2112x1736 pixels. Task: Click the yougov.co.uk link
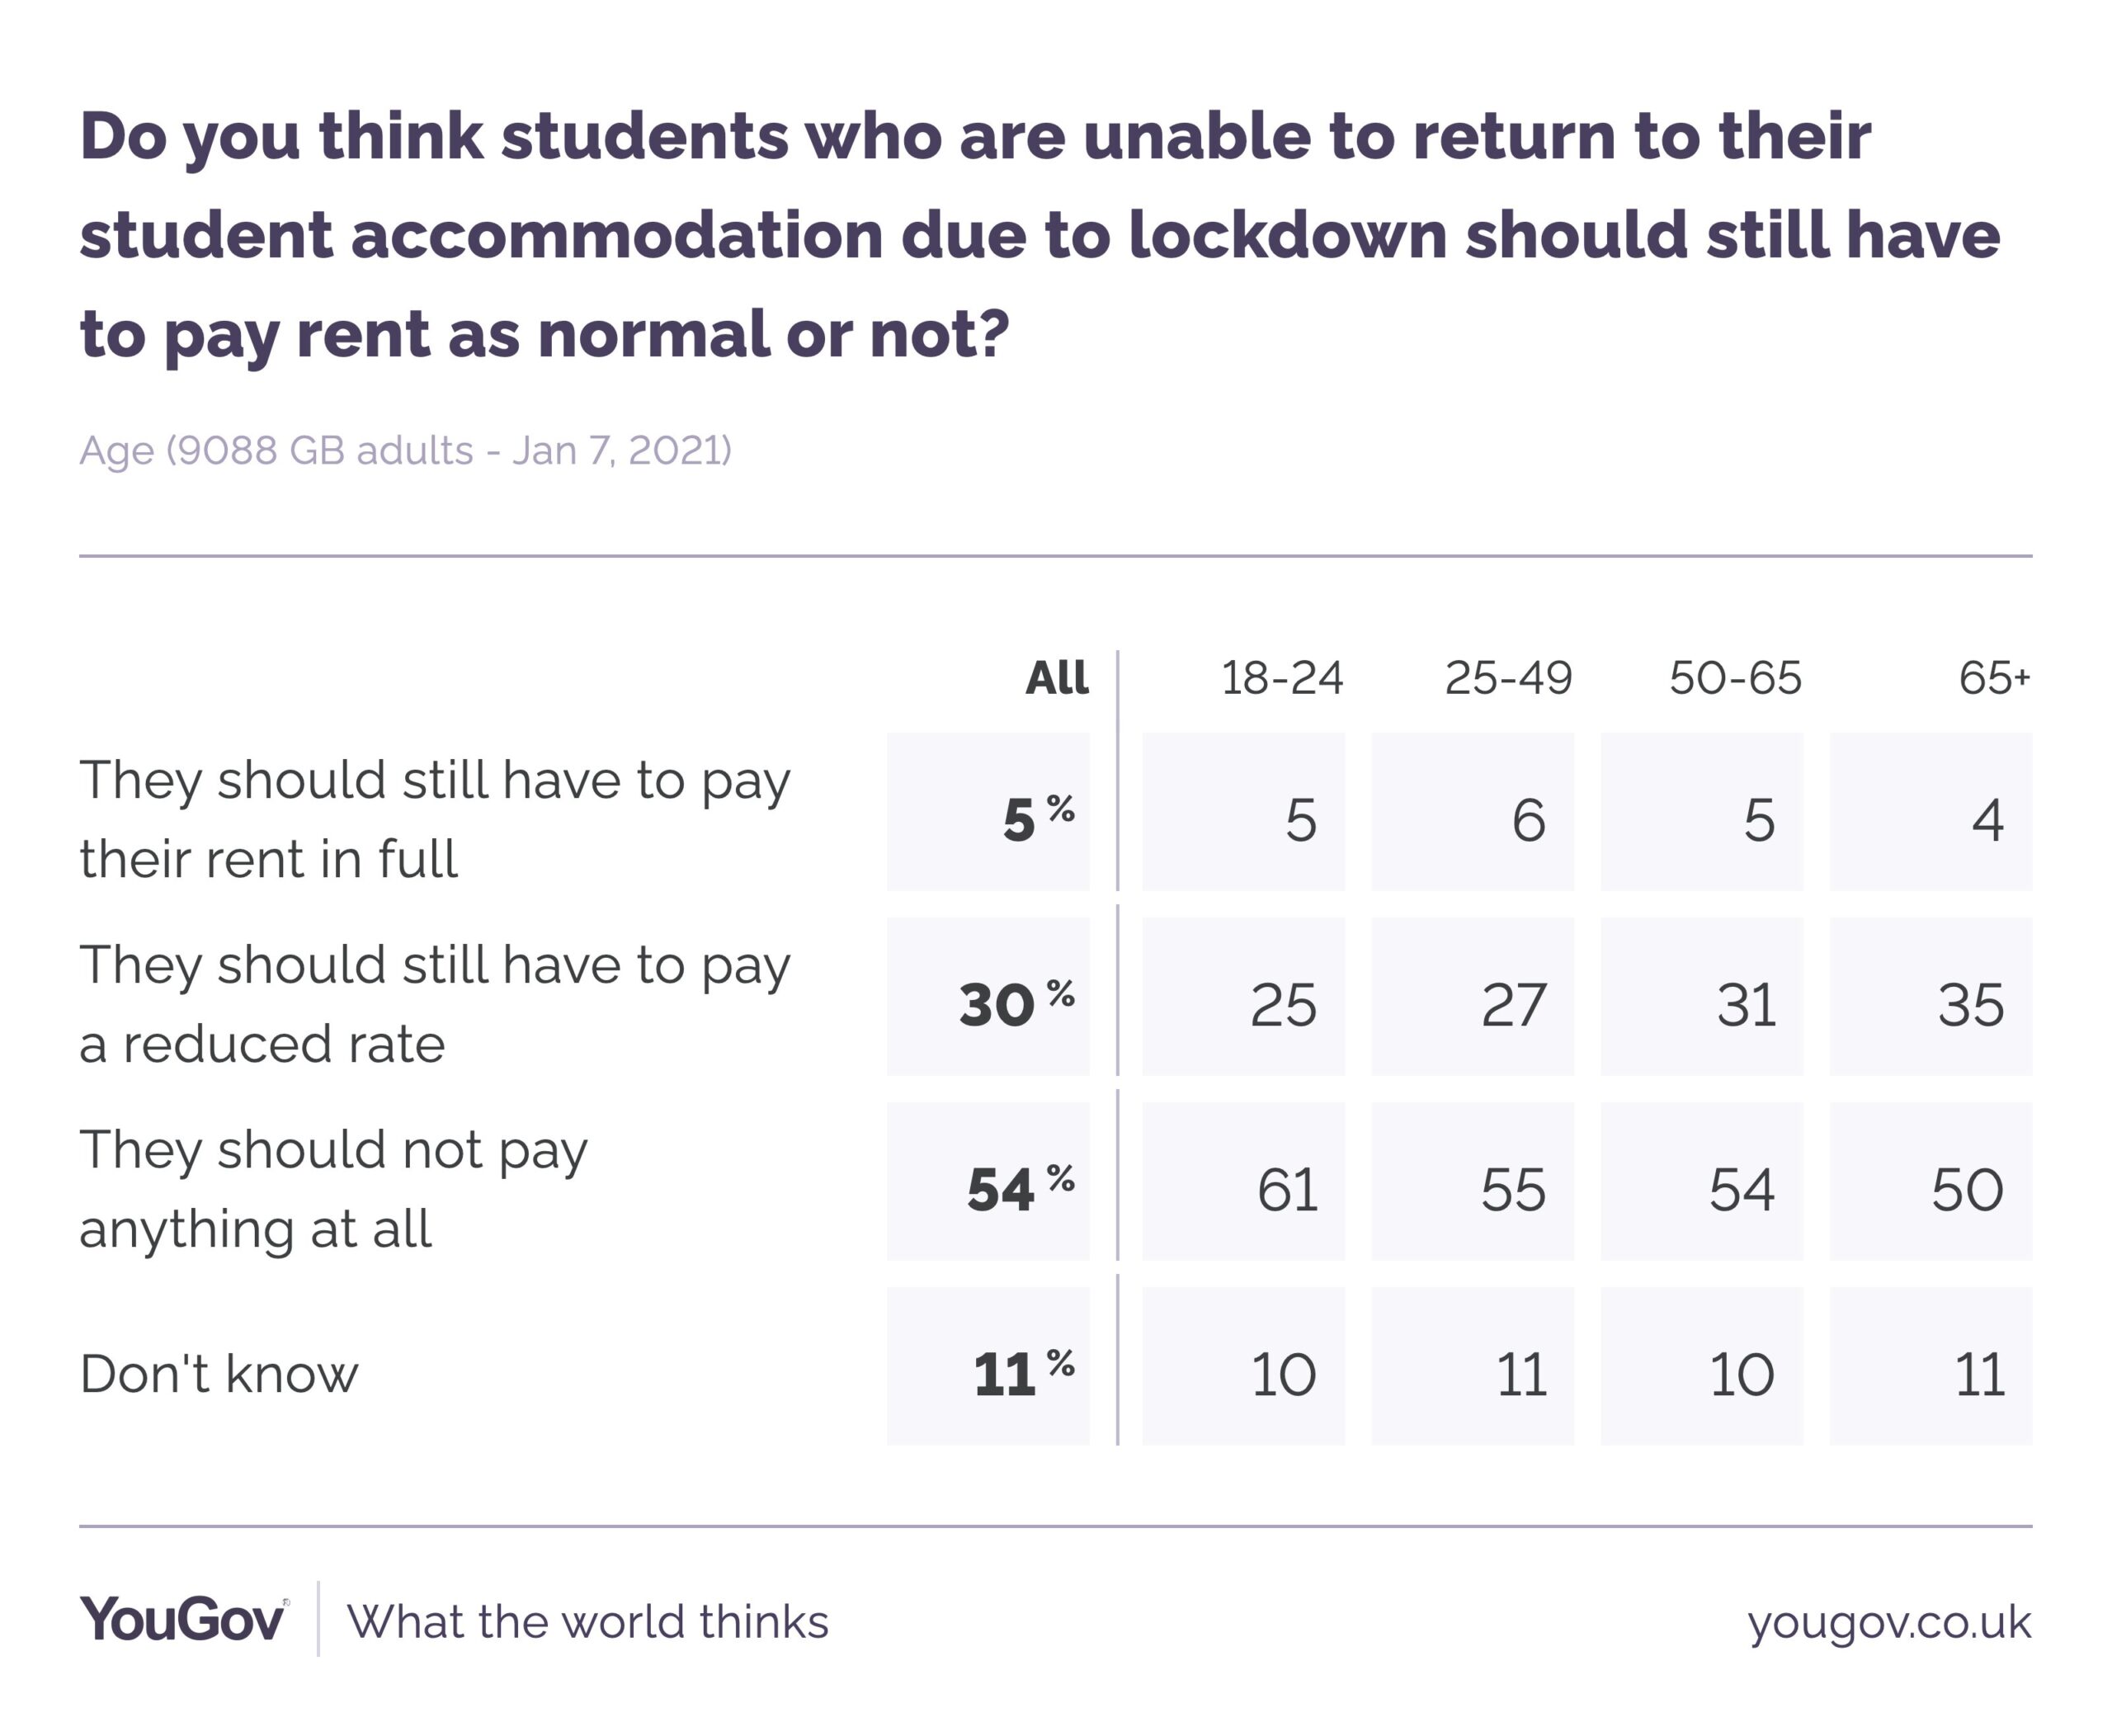[1889, 1621]
